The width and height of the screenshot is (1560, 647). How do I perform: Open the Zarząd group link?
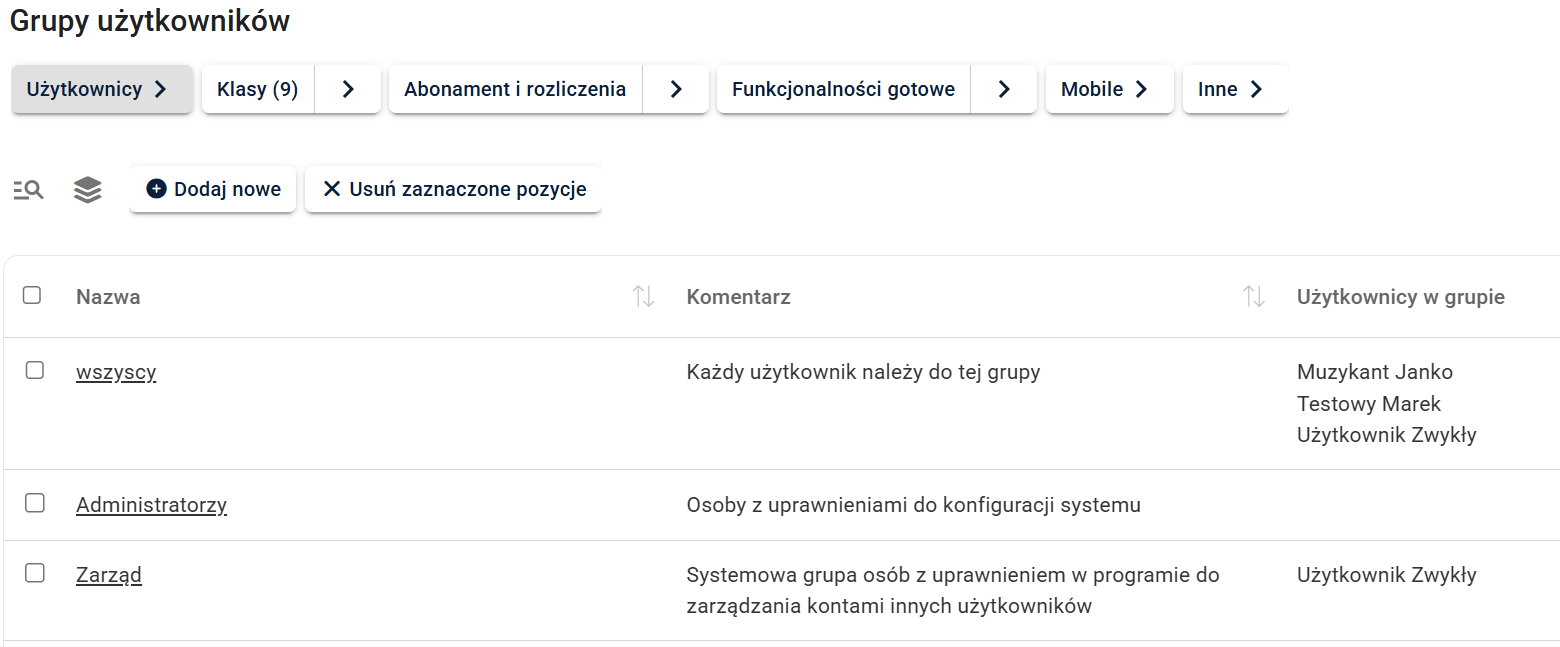pos(109,575)
